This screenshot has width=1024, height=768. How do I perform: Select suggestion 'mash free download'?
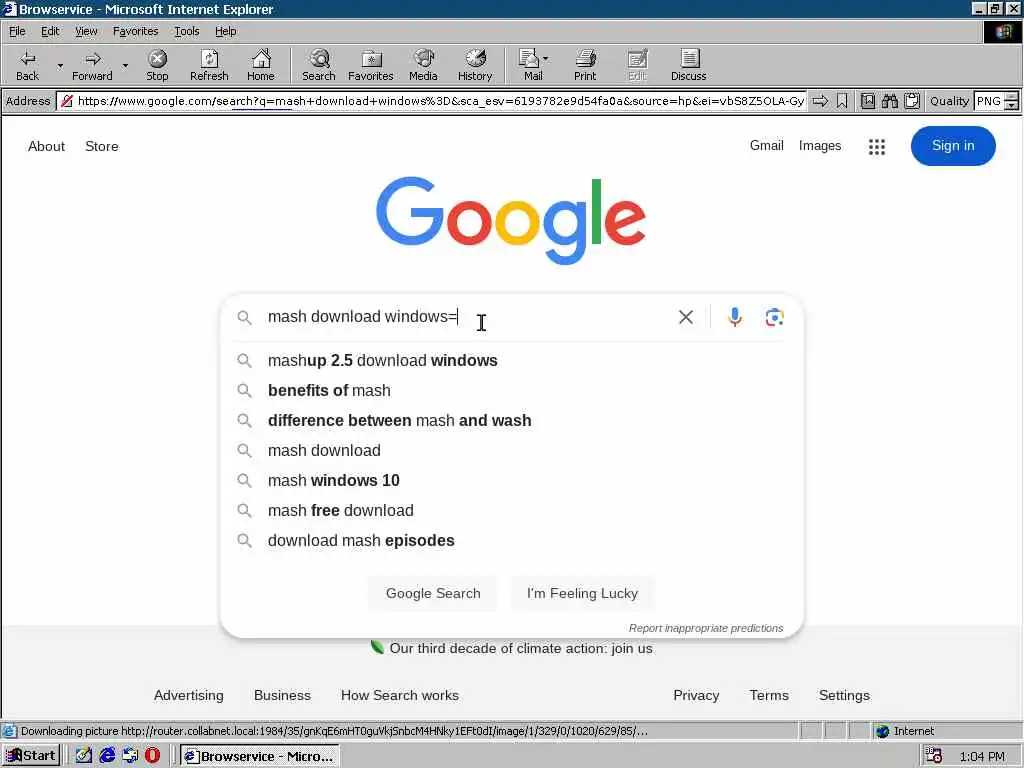512,511
